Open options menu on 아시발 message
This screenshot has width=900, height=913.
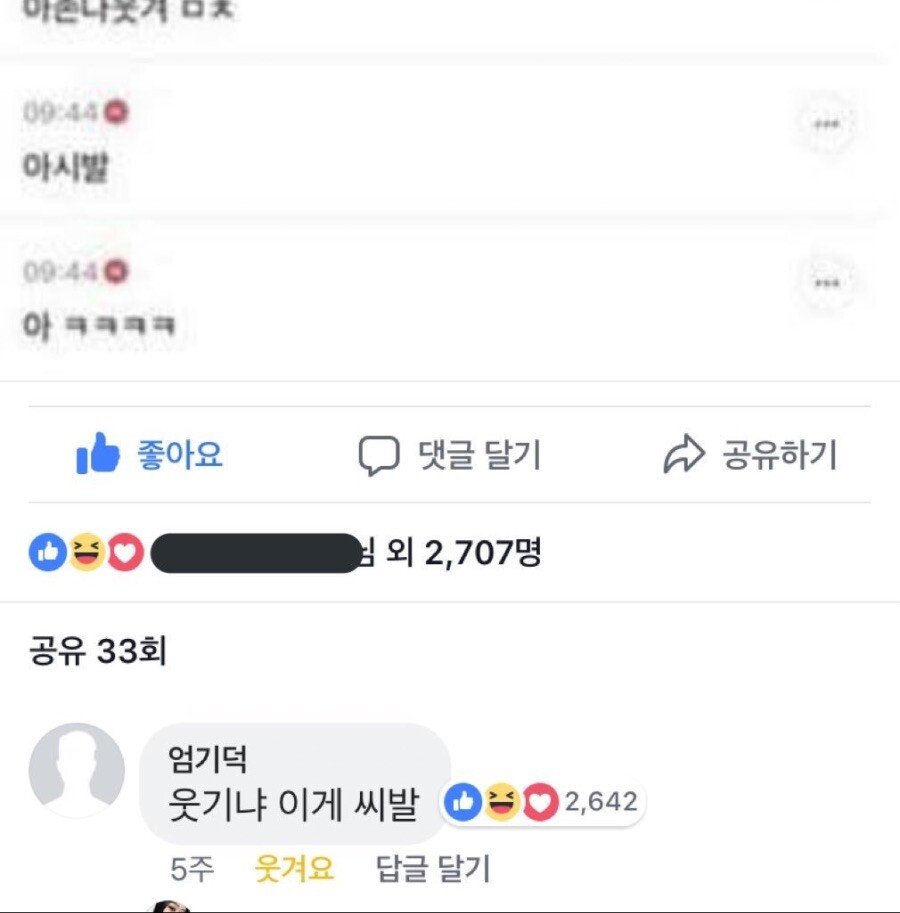826,124
